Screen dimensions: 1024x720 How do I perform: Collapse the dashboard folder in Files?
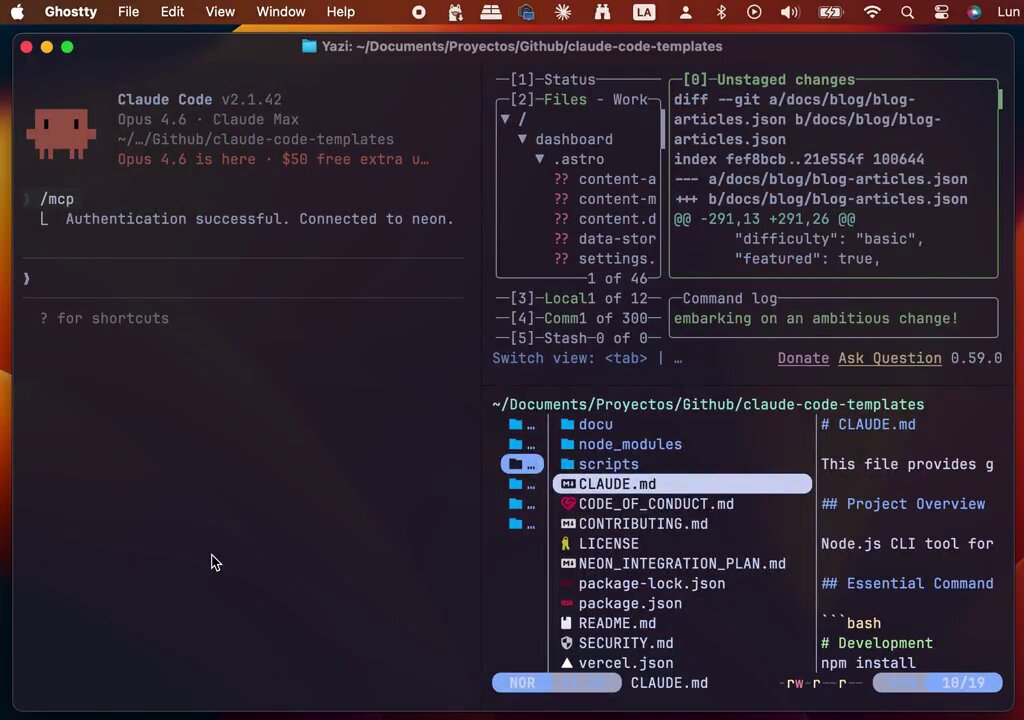(x=522, y=139)
